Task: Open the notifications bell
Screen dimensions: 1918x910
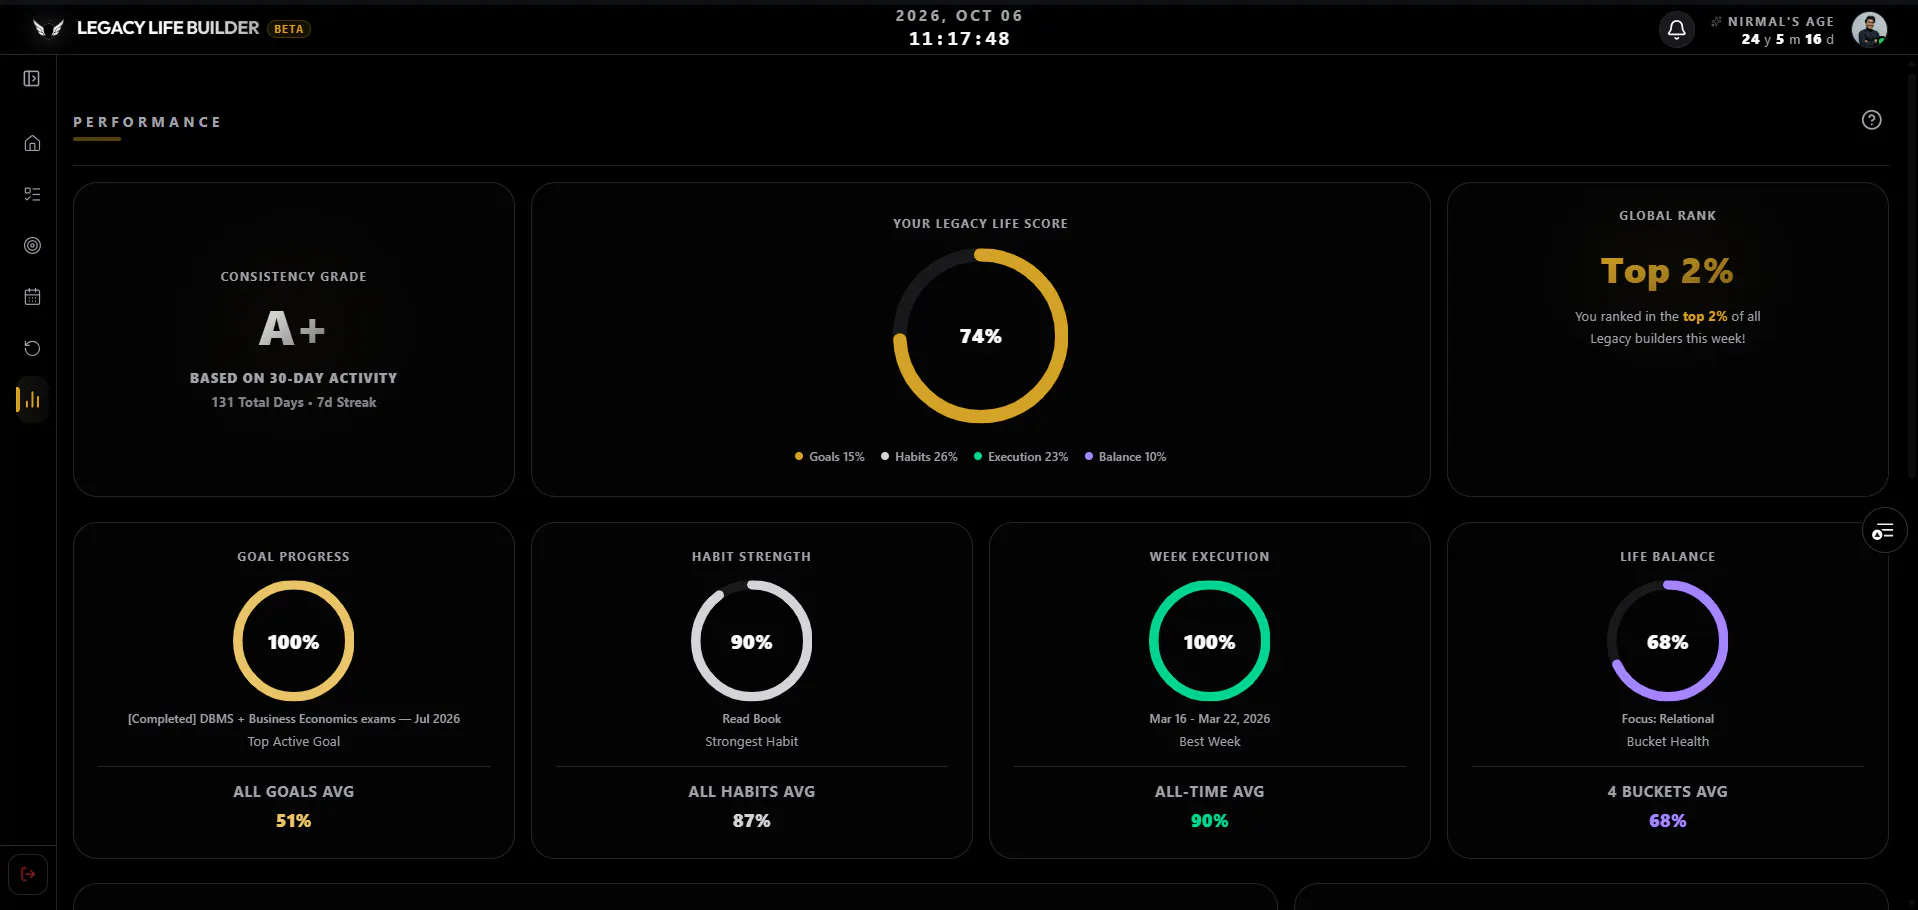Action: (x=1677, y=30)
